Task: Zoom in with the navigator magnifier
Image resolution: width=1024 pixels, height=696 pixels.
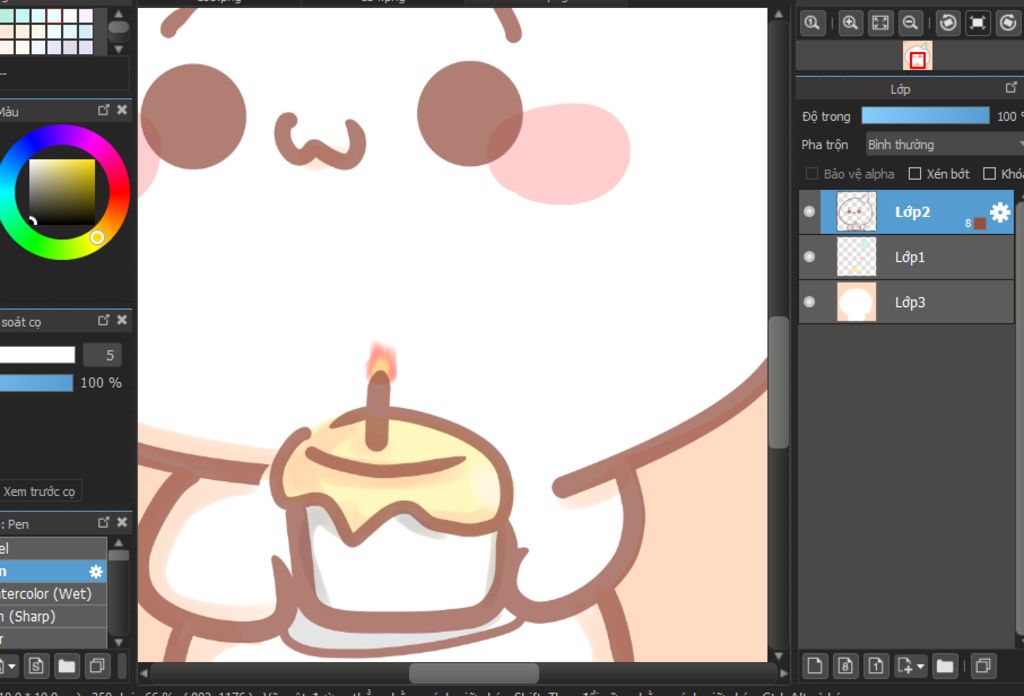Action: 850,24
